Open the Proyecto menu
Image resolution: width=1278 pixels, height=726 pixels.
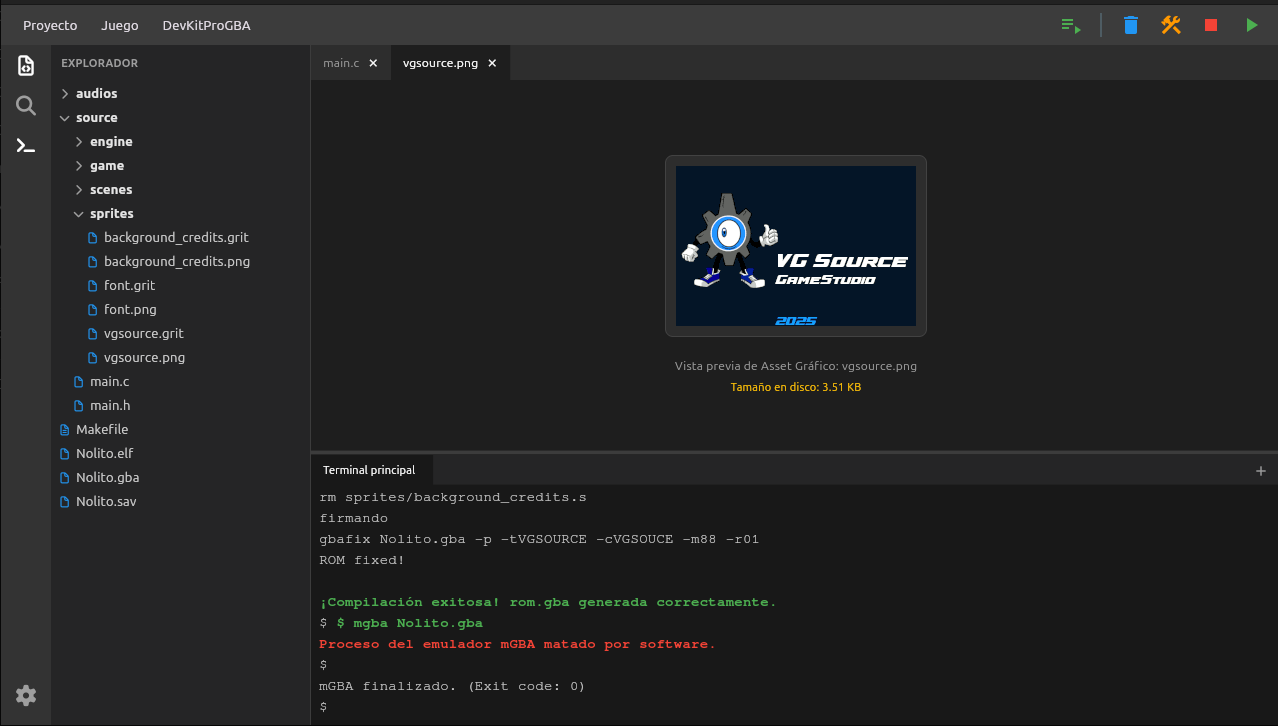pyautogui.click(x=50, y=25)
